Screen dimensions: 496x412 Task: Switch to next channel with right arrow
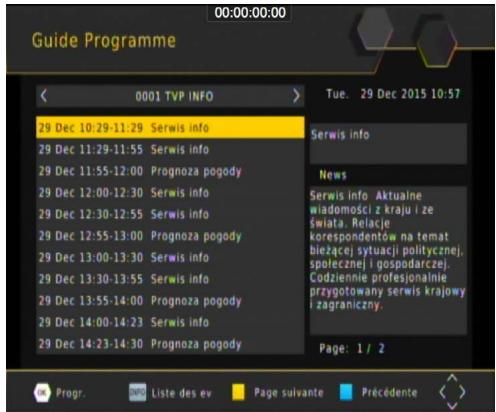(x=296, y=96)
